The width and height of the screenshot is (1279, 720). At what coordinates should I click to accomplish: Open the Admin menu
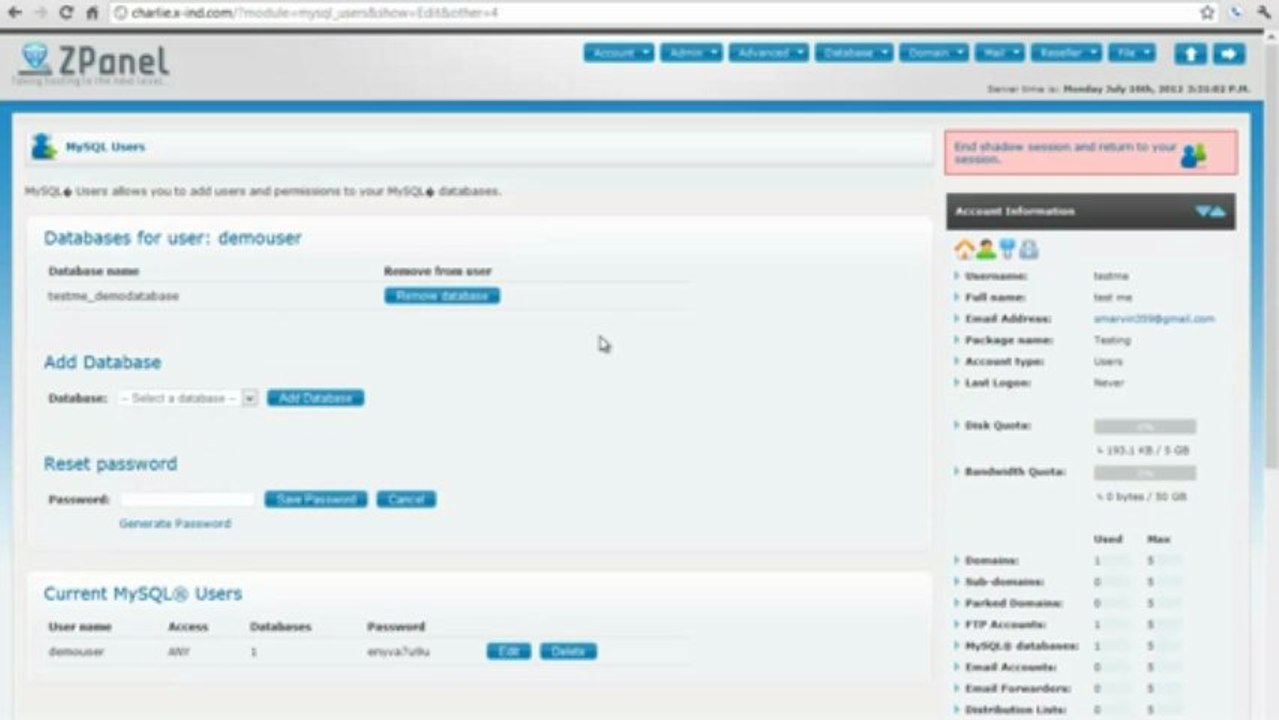click(691, 53)
